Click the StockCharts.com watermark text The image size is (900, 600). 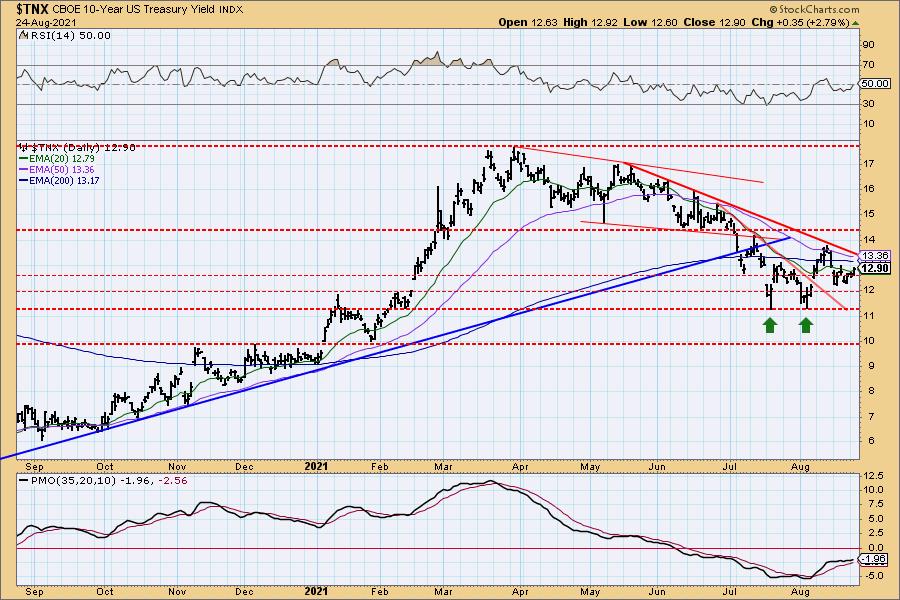pos(814,9)
